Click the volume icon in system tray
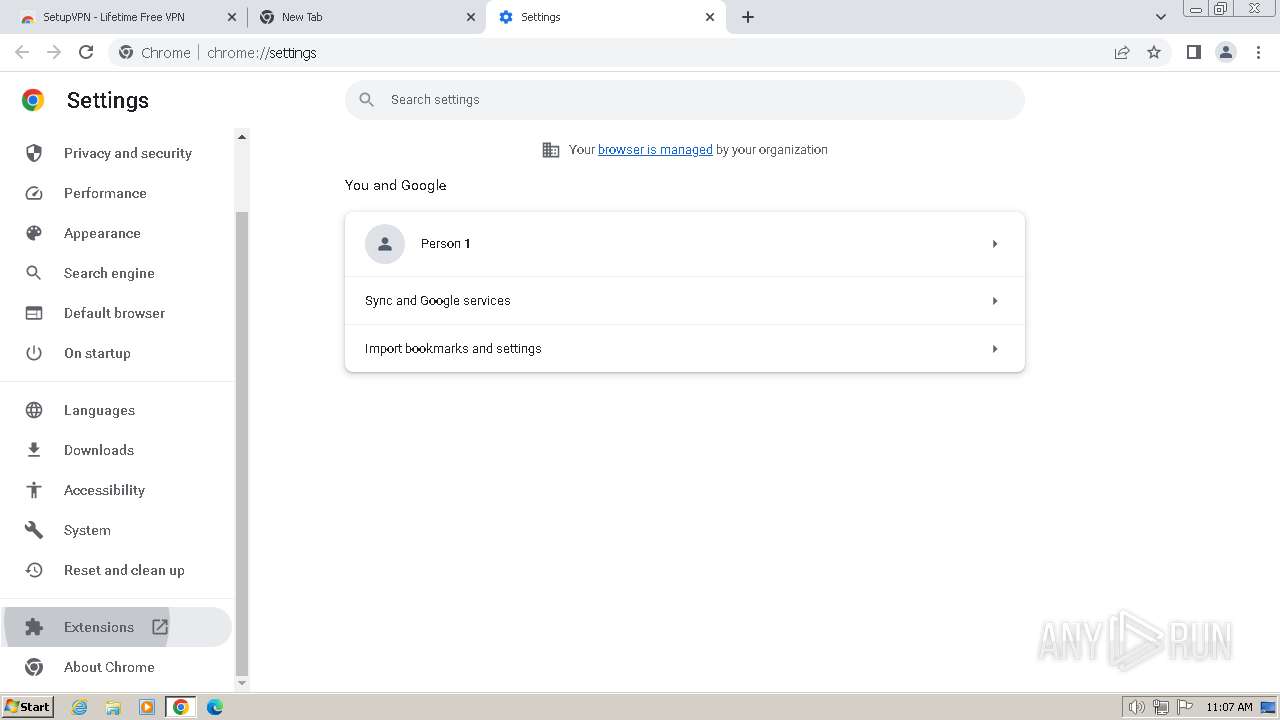Screen dimensions: 1280x720 [1136, 707]
